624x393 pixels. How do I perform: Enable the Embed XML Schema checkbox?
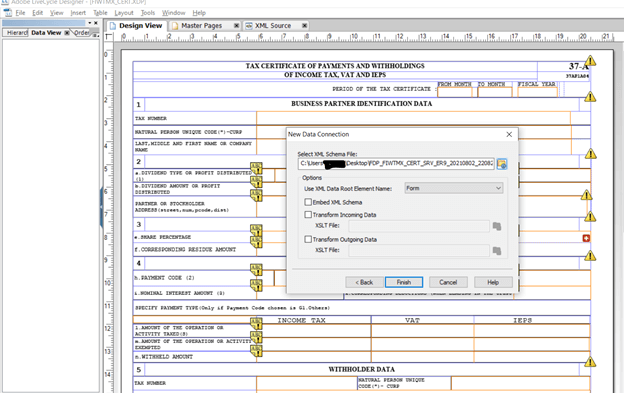point(308,202)
